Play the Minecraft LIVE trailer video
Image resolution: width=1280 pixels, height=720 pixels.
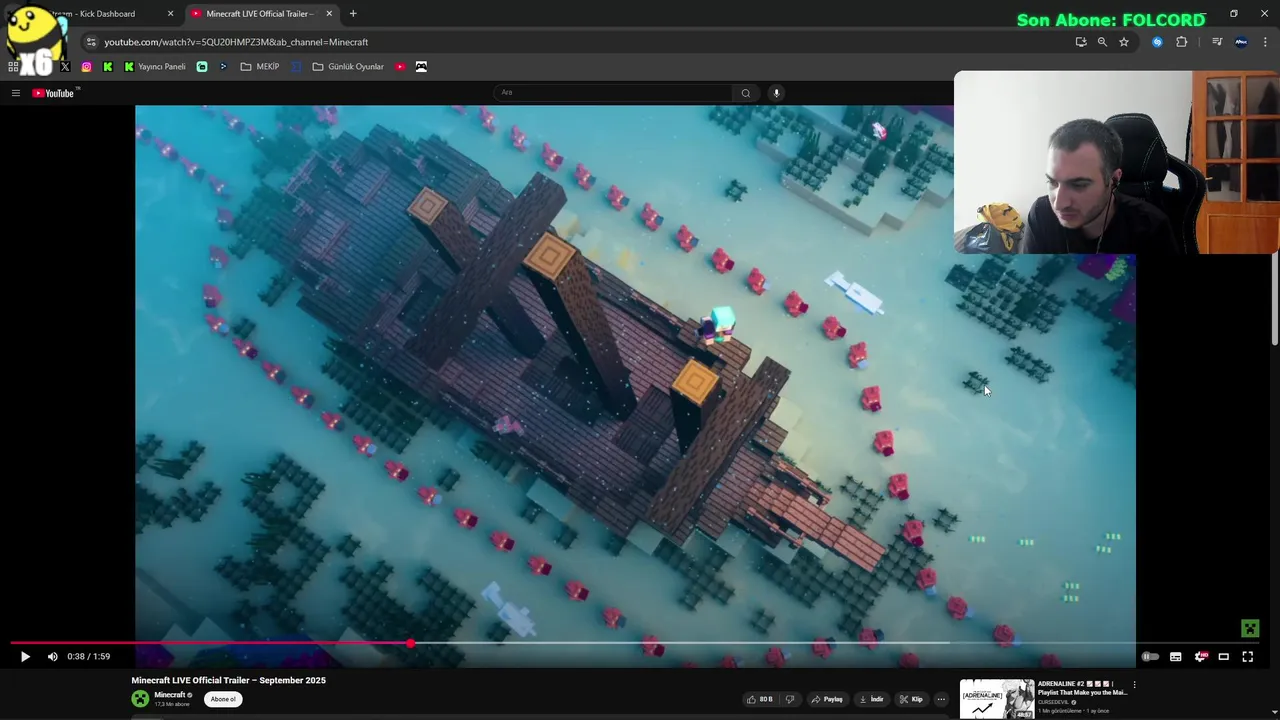(x=25, y=656)
